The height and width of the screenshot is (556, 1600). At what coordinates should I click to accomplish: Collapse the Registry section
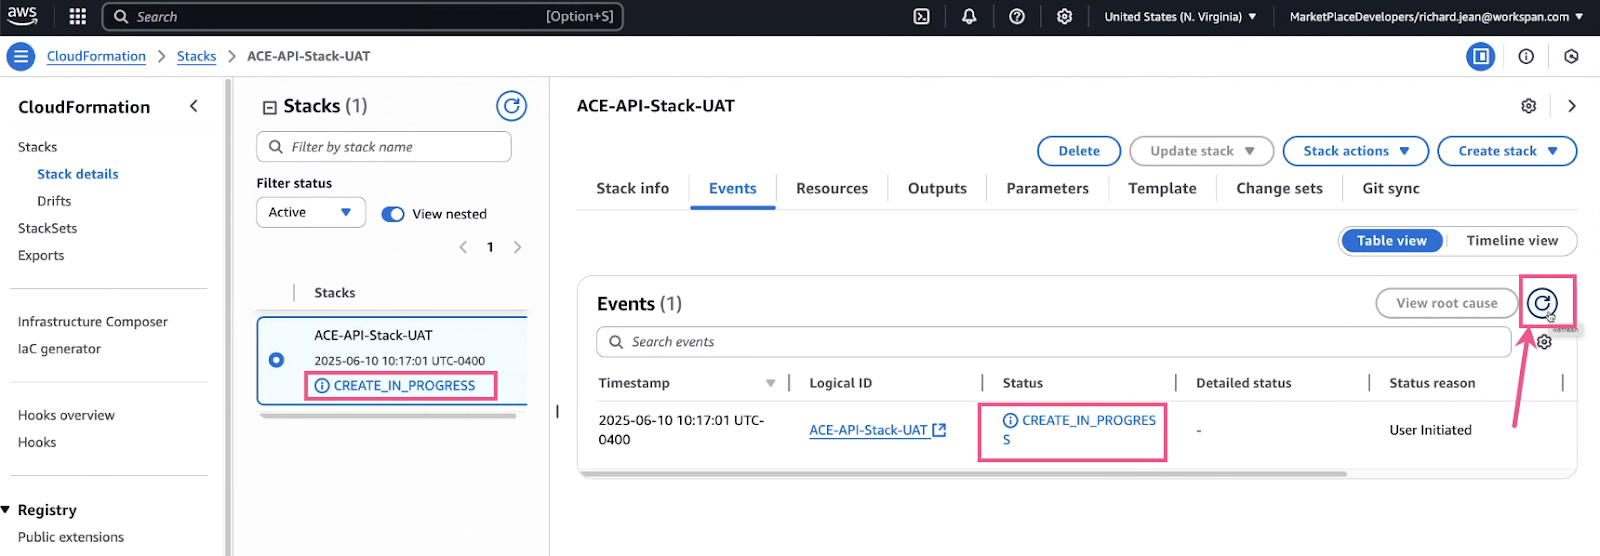point(7,510)
